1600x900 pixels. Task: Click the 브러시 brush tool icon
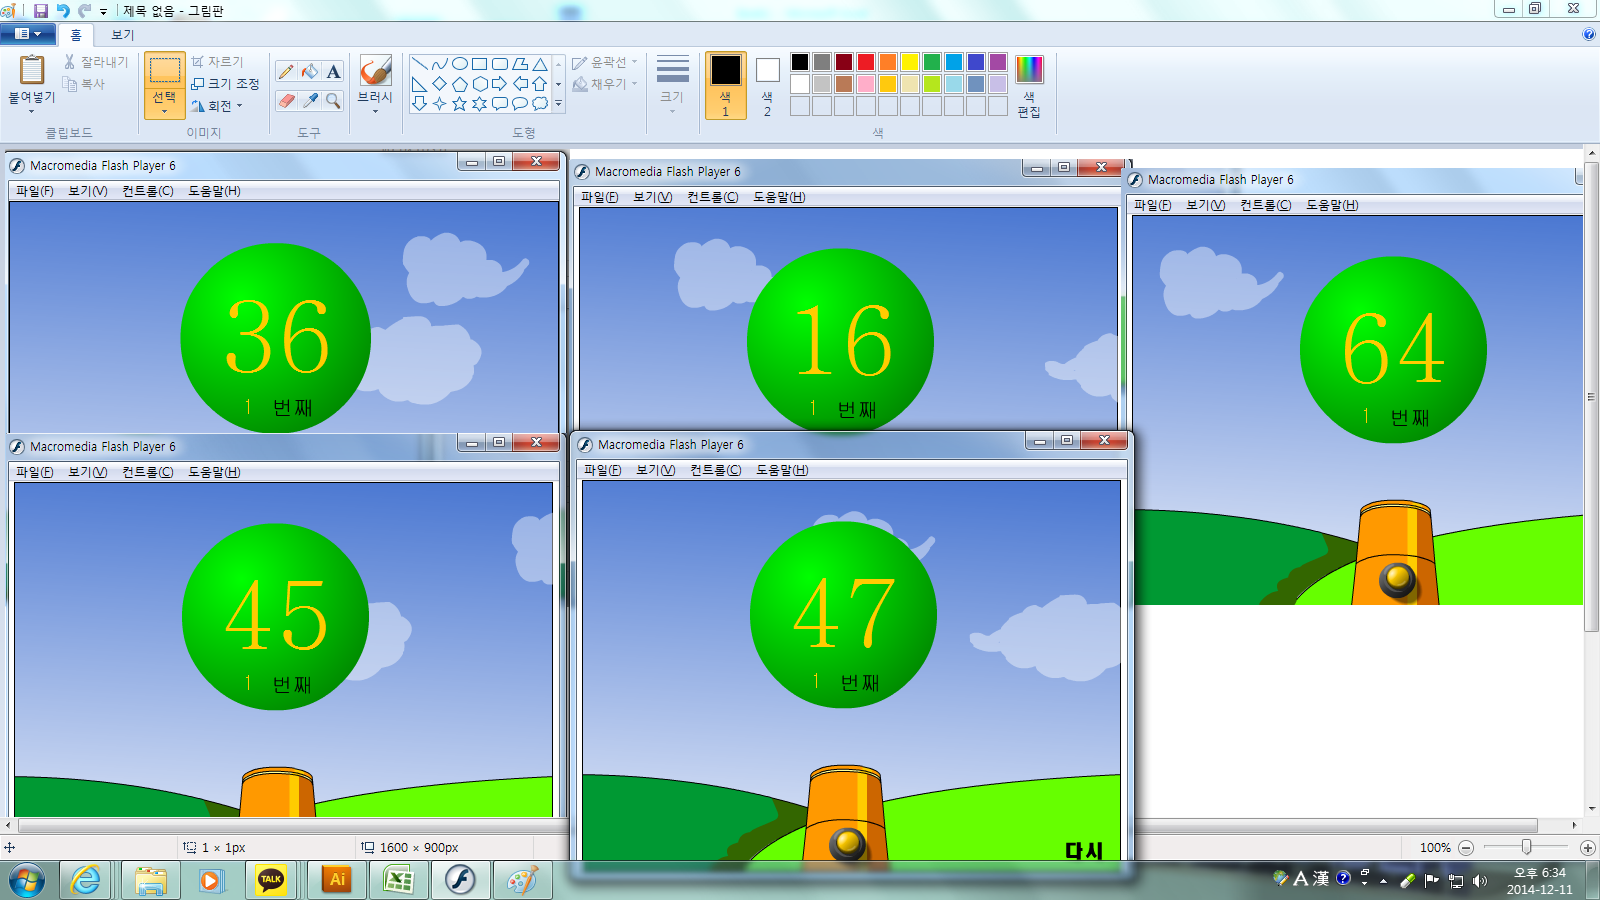pos(375,71)
